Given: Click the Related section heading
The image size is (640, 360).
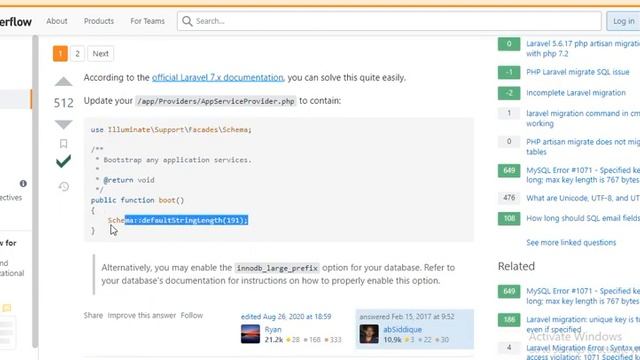Looking at the screenshot, I should 516,267.
